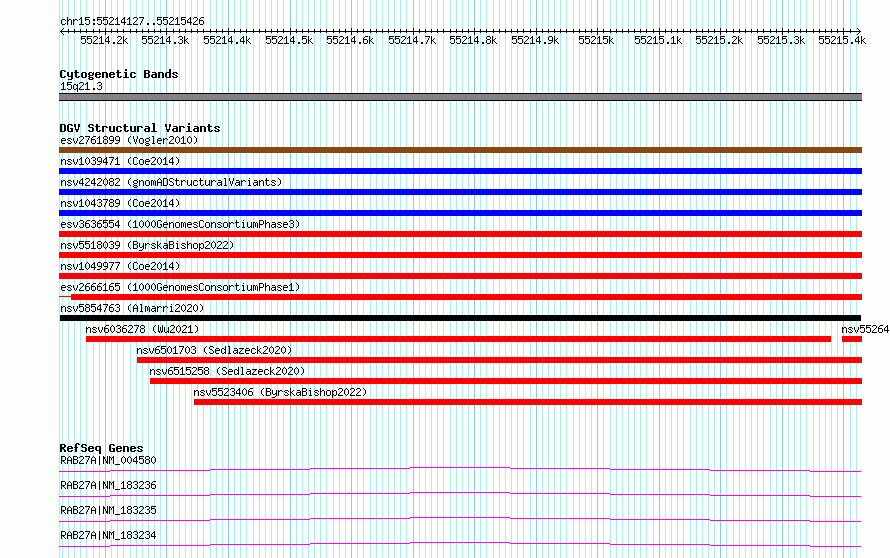Select red bar under nsv5523406
Screen dimensions: 890x558
[x=528, y=402]
